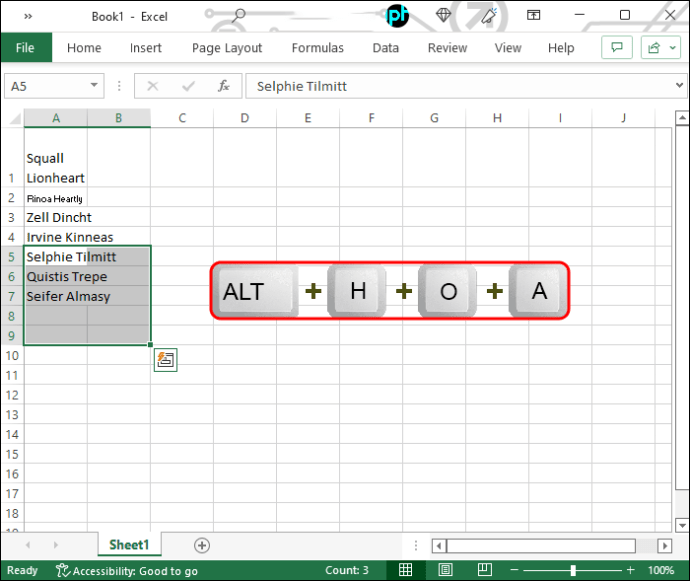This screenshot has width=690, height=581.
Task: Open the Formulas tab
Action: point(318,48)
